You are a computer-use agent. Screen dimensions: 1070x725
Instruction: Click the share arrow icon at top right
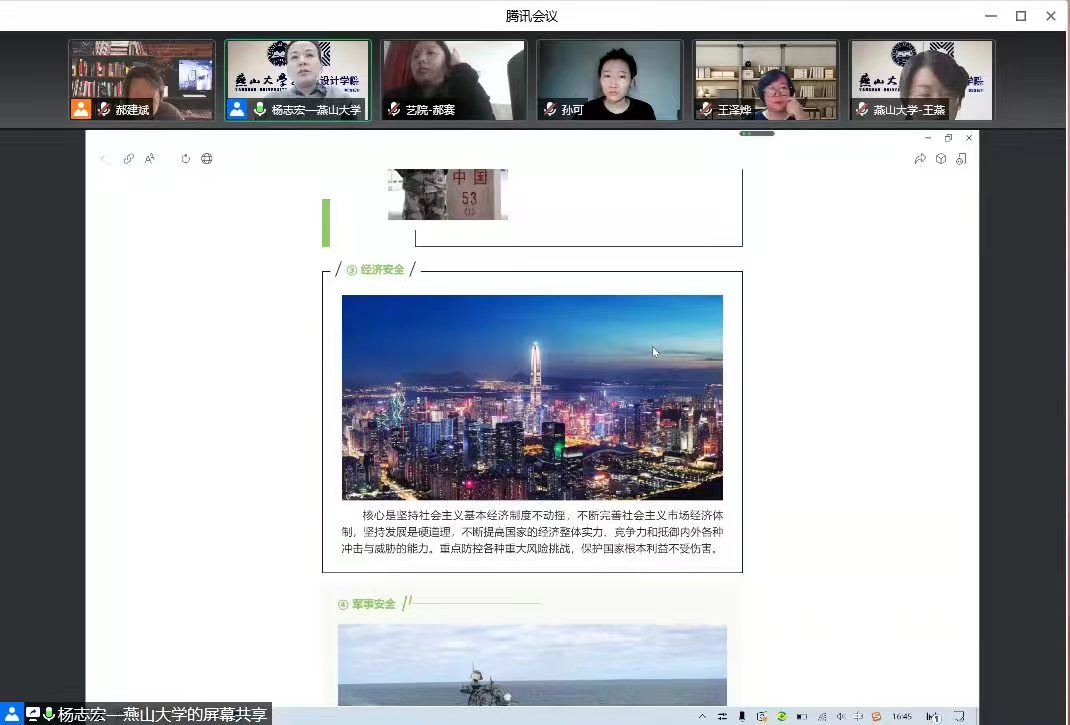[920, 158]
